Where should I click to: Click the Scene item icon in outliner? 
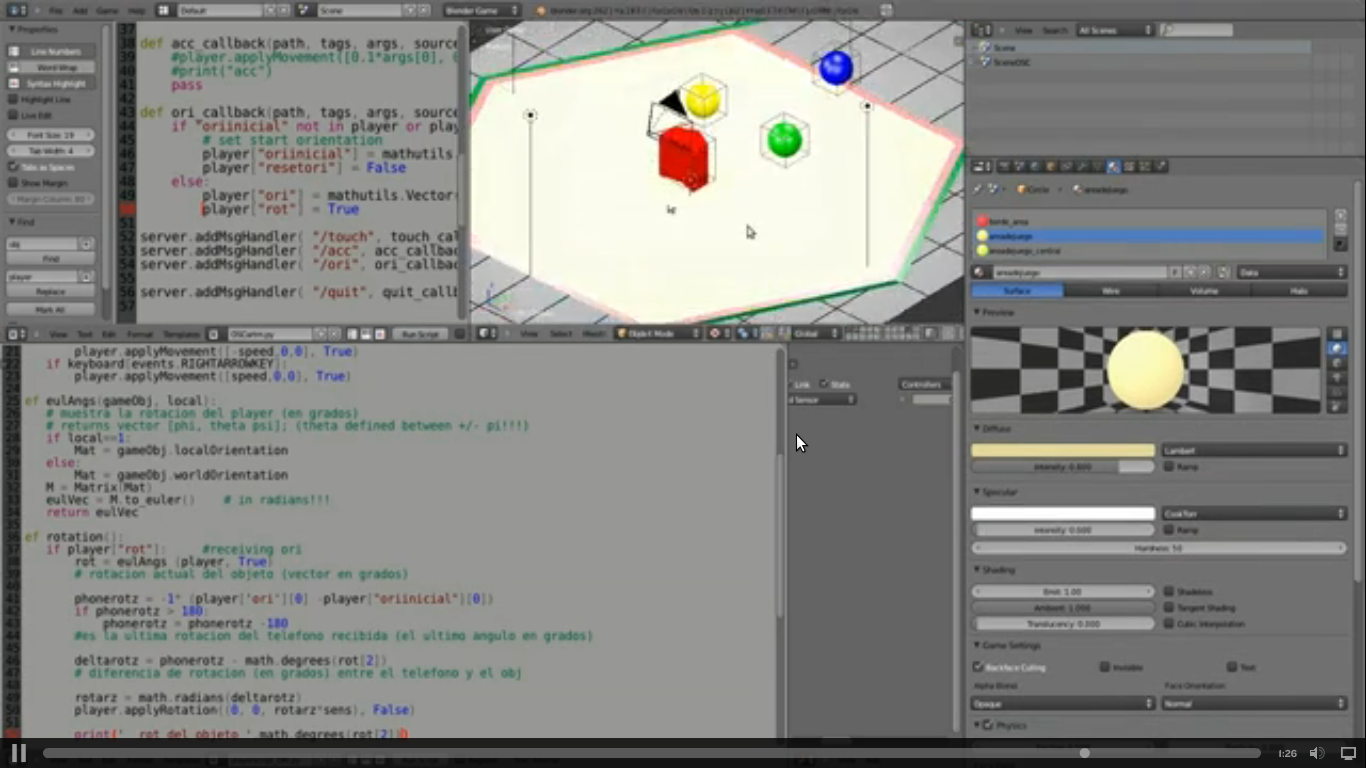(x=985, y=47)
